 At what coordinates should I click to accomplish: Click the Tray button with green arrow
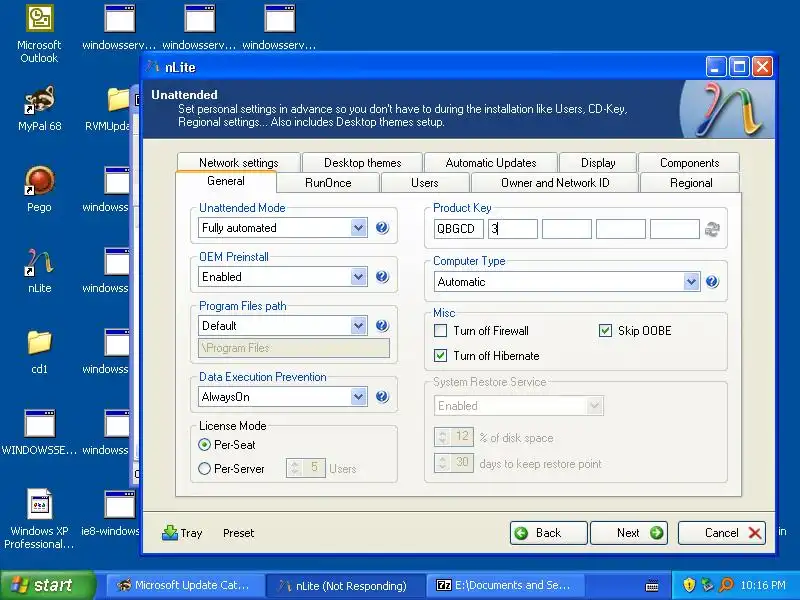coord(182,533)
